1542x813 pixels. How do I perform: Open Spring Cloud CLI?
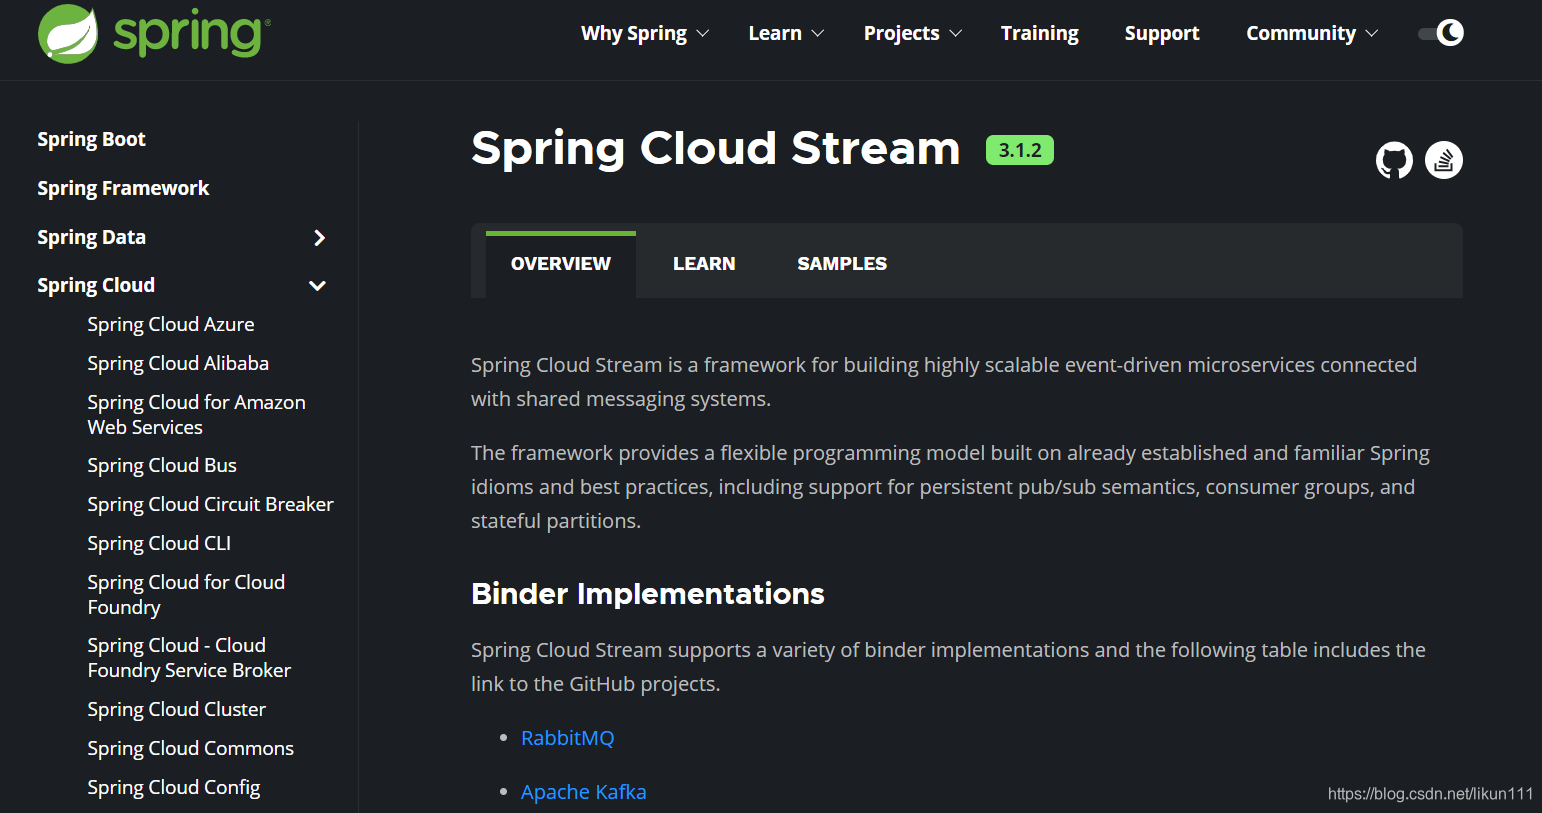pos(159,543)
